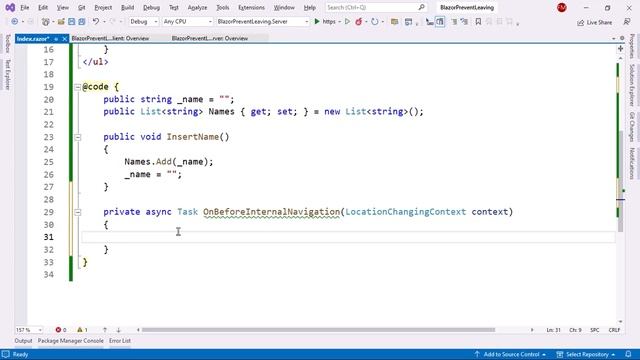Screen dimensions: 640x360
Task: Open the BlazorPreventLeaving.Server startup project dropdown
Action: click(x=262, y=22)
